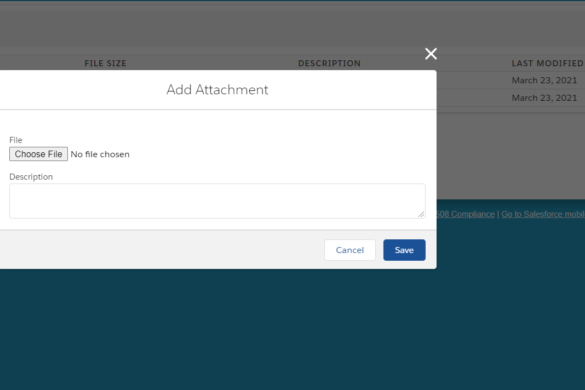
Task: Click the Description label above the text area
Action: [31, 177]
